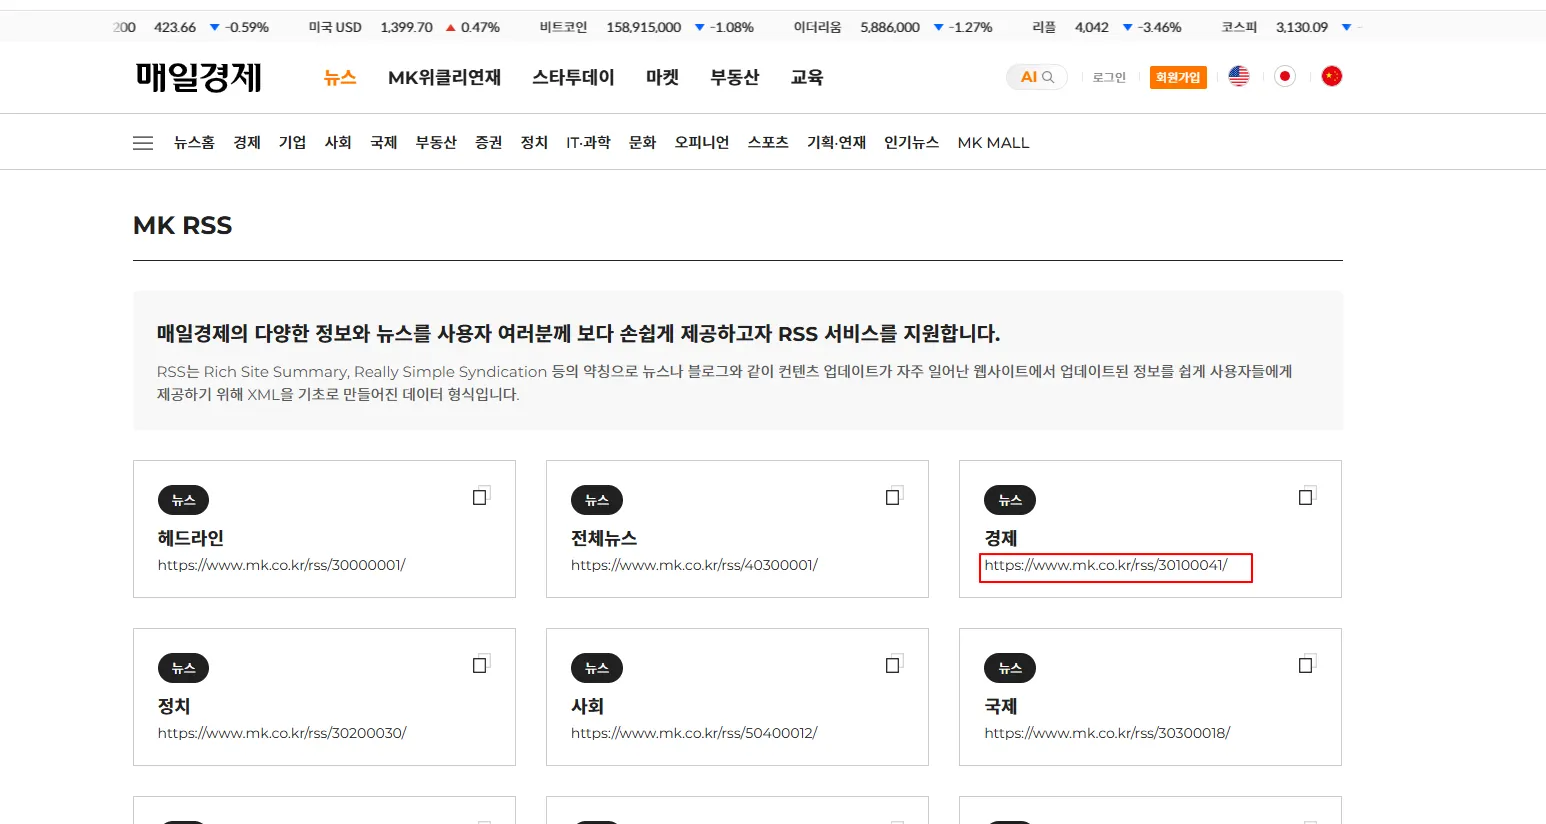Viewport: 1546px width, 824px height.
Task: Copy the 정치 RSS URL
Action: 481,664
